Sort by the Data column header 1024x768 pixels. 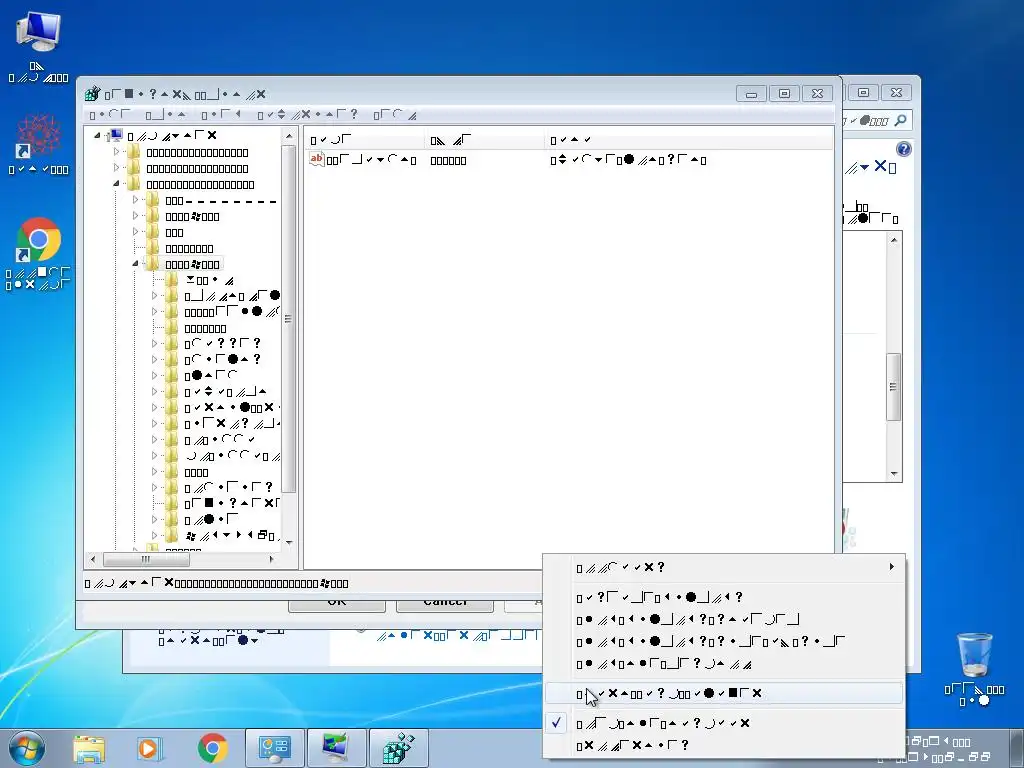689,140
